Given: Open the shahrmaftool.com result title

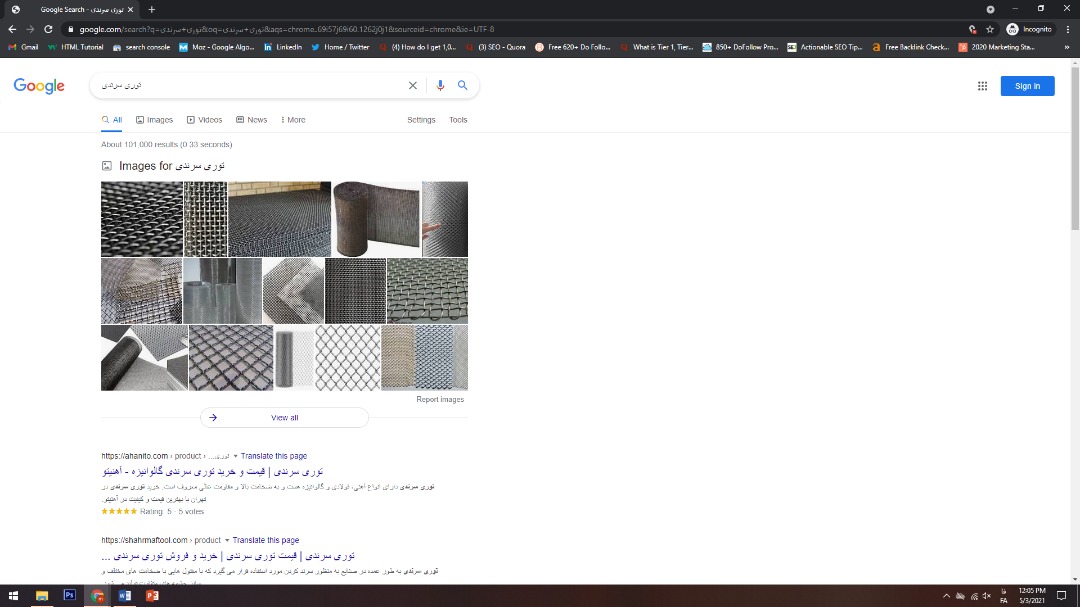Looking at the screenshot, I should tap(228, 556).
